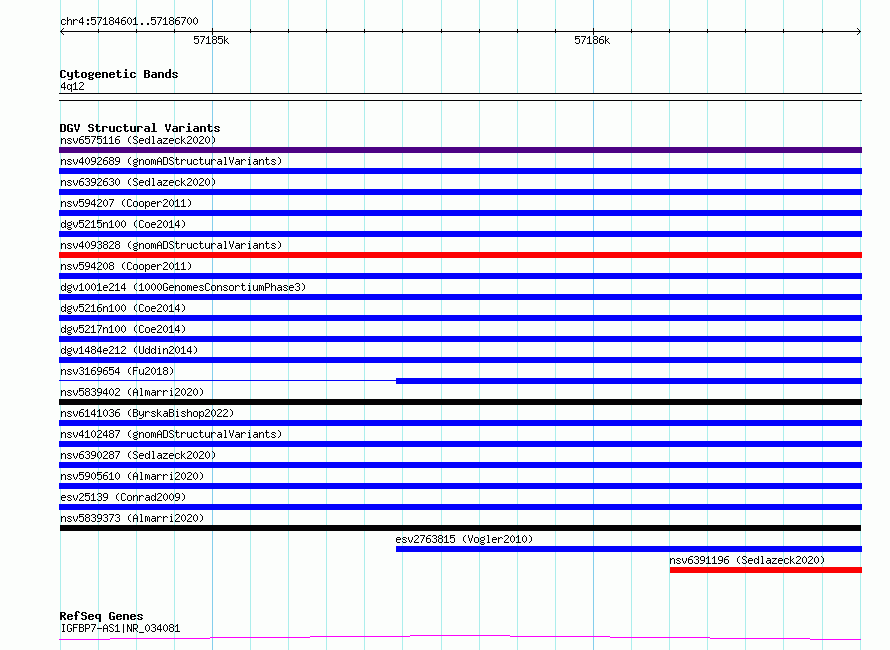Click the black bar under nsv5839402
This screenshot has width=890, height=650.
[x=460, y=402]
